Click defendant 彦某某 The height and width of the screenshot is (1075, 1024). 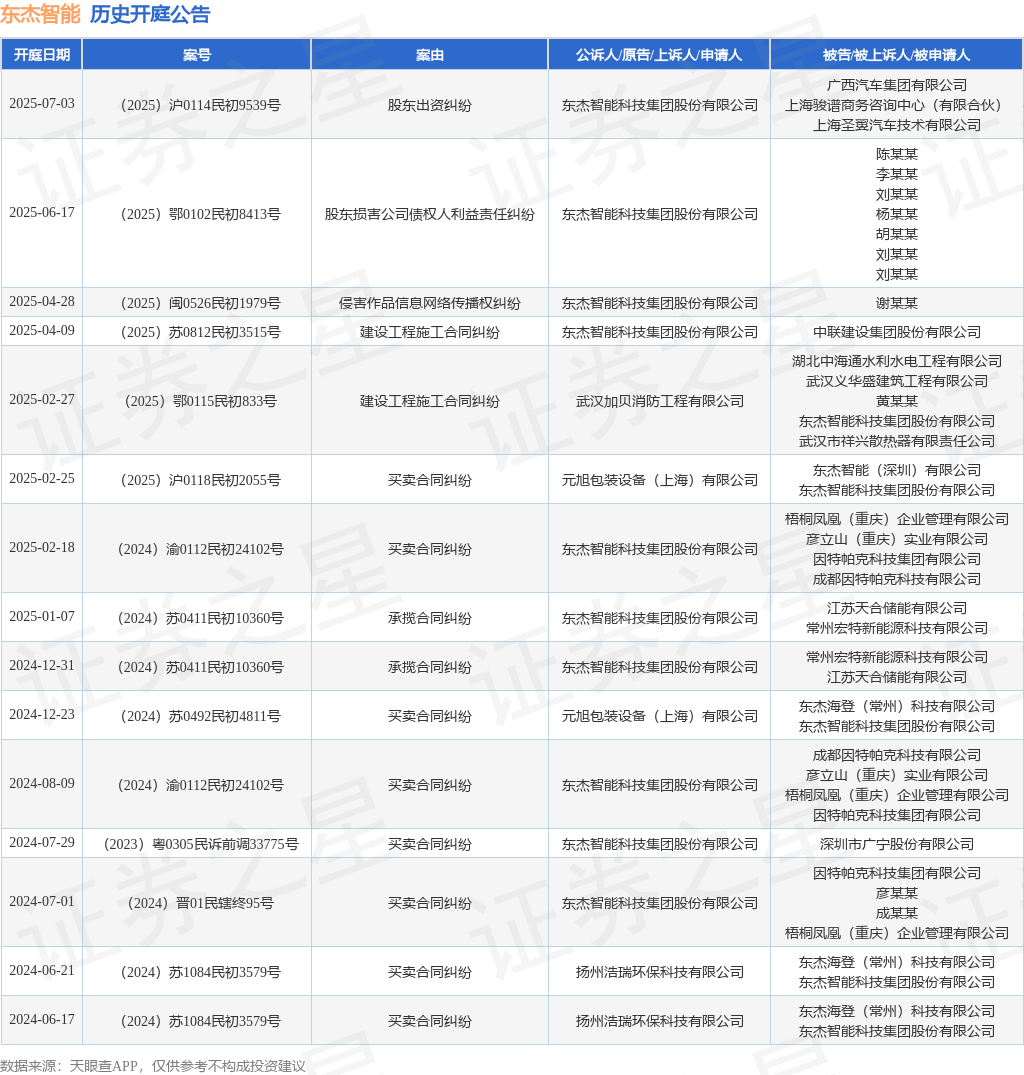pyautogui.click(x=897, y=893)
